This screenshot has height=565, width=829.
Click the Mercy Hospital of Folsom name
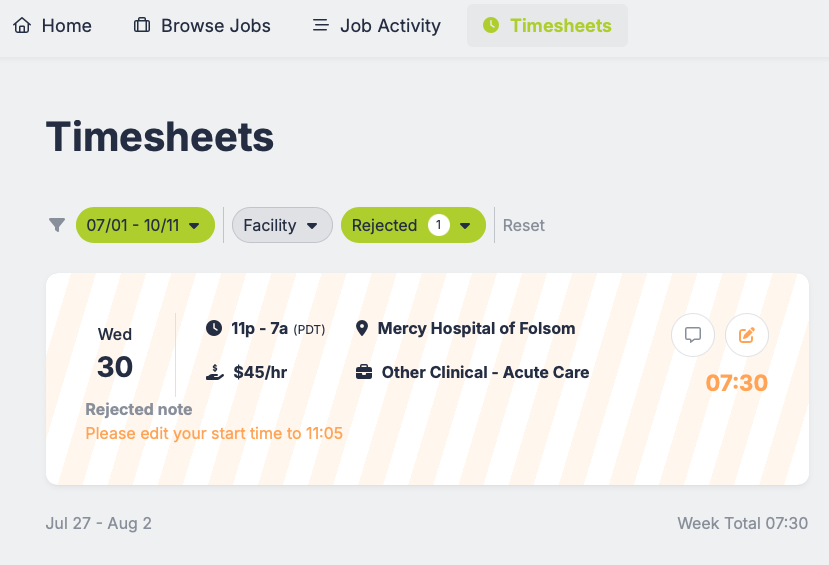pos(476,328)
